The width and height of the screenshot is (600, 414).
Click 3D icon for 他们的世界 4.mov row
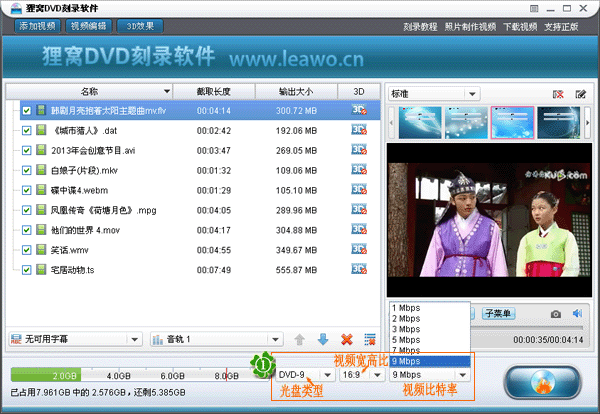[359, 230]
